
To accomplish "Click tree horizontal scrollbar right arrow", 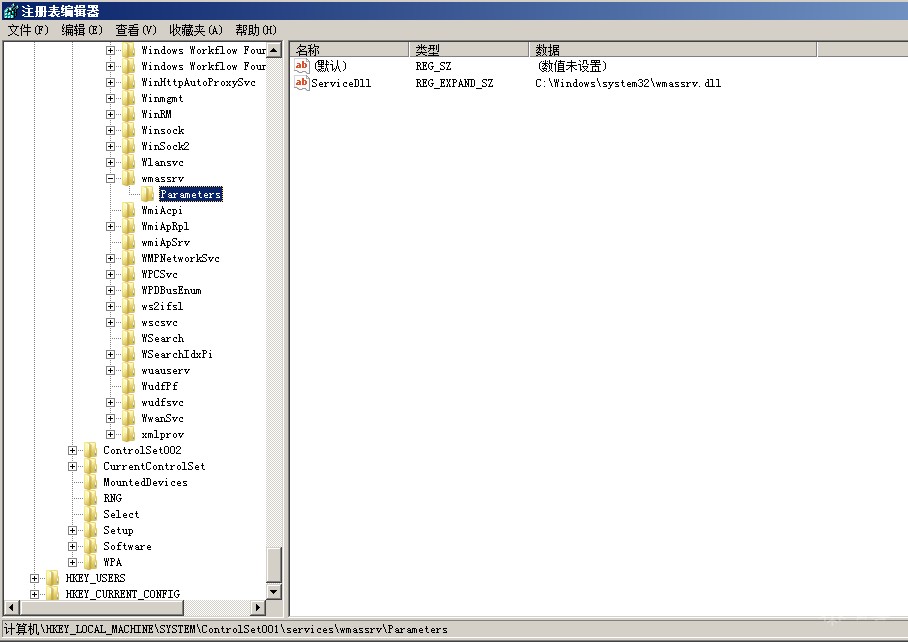I will [258, 607].
